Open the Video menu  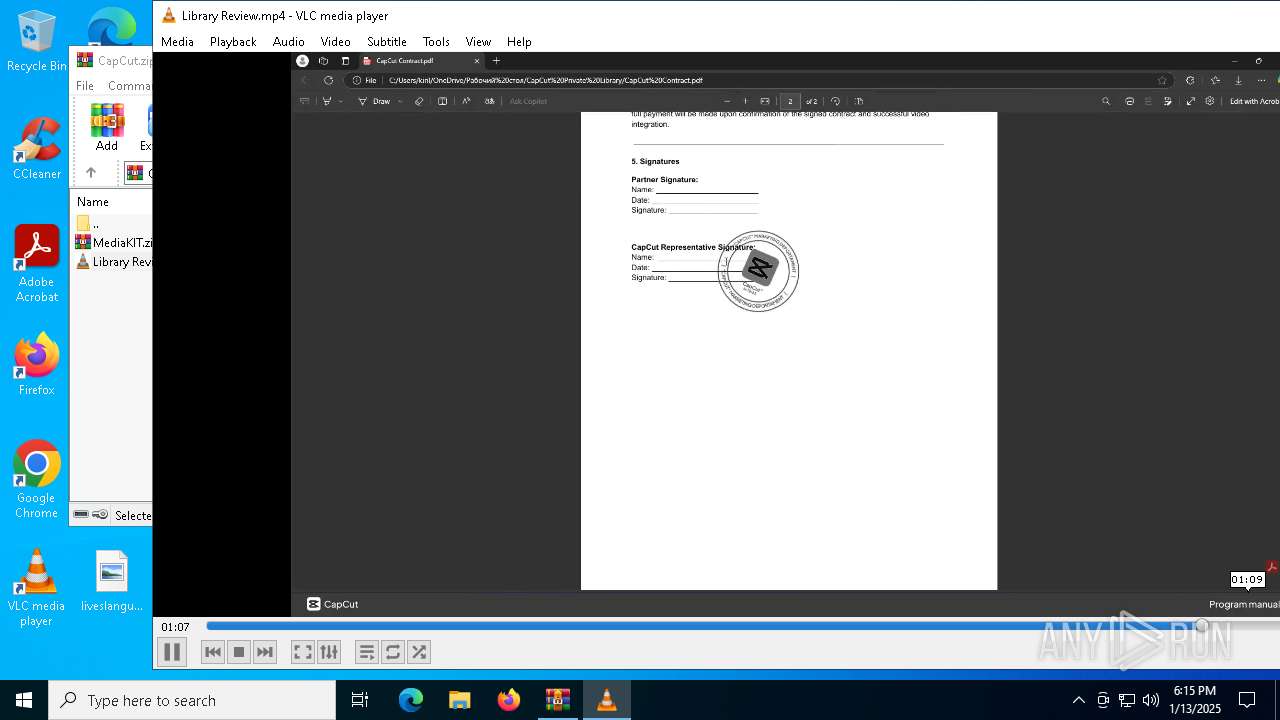pos(335,42)
